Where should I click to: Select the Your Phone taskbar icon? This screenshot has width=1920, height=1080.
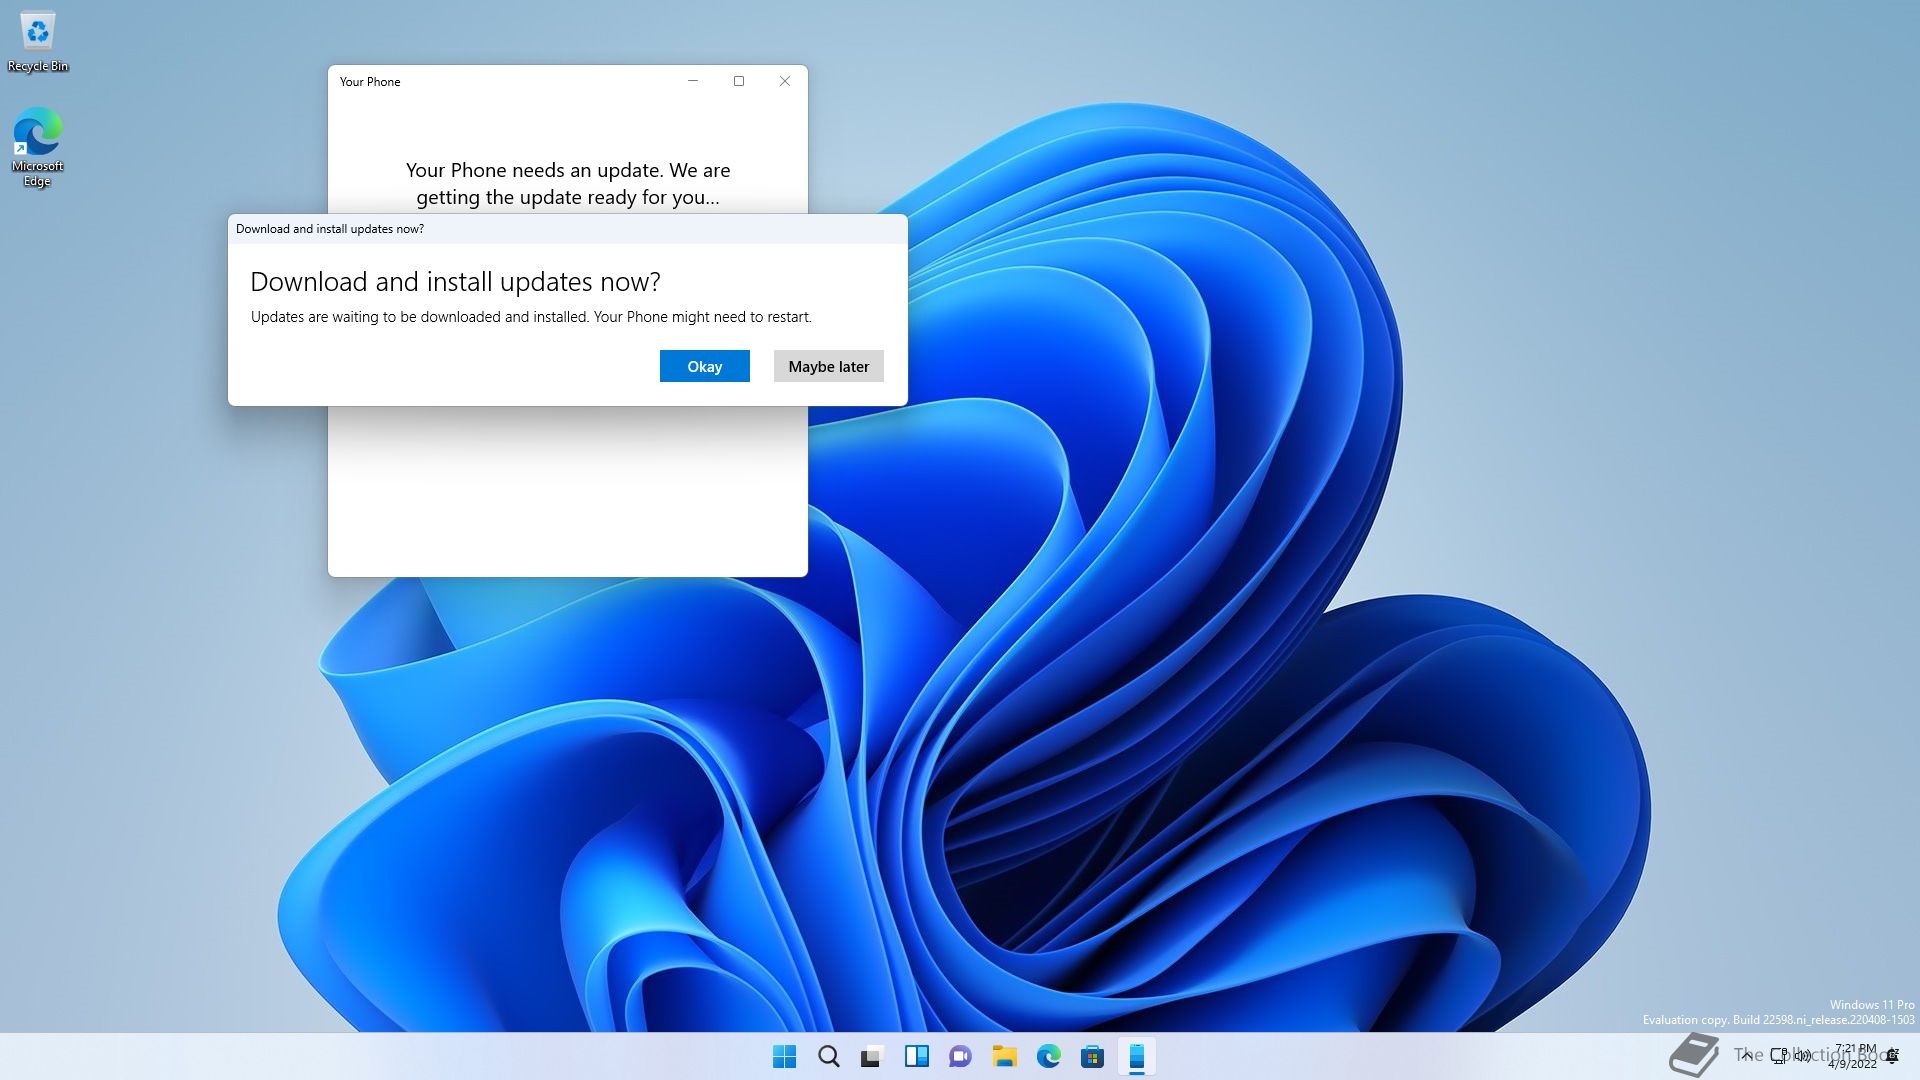(1137, 1056)
